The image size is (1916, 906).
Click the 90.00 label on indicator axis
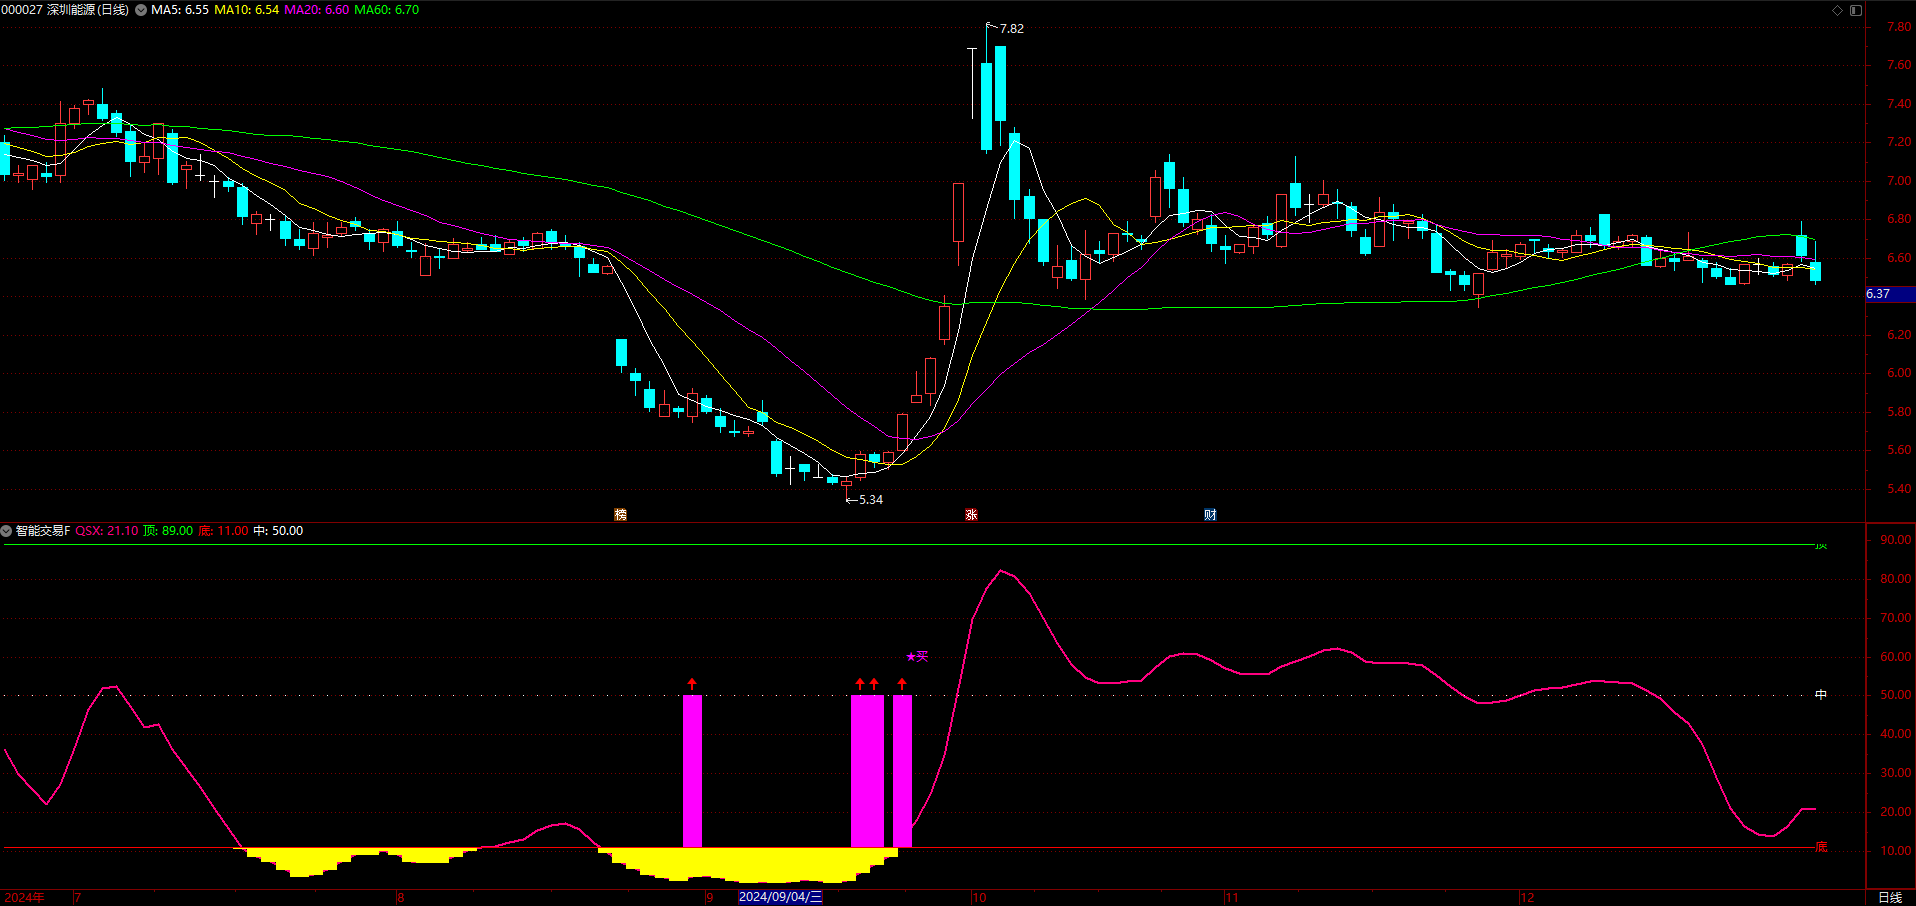pyautogui.click(x=1896, y=540)
